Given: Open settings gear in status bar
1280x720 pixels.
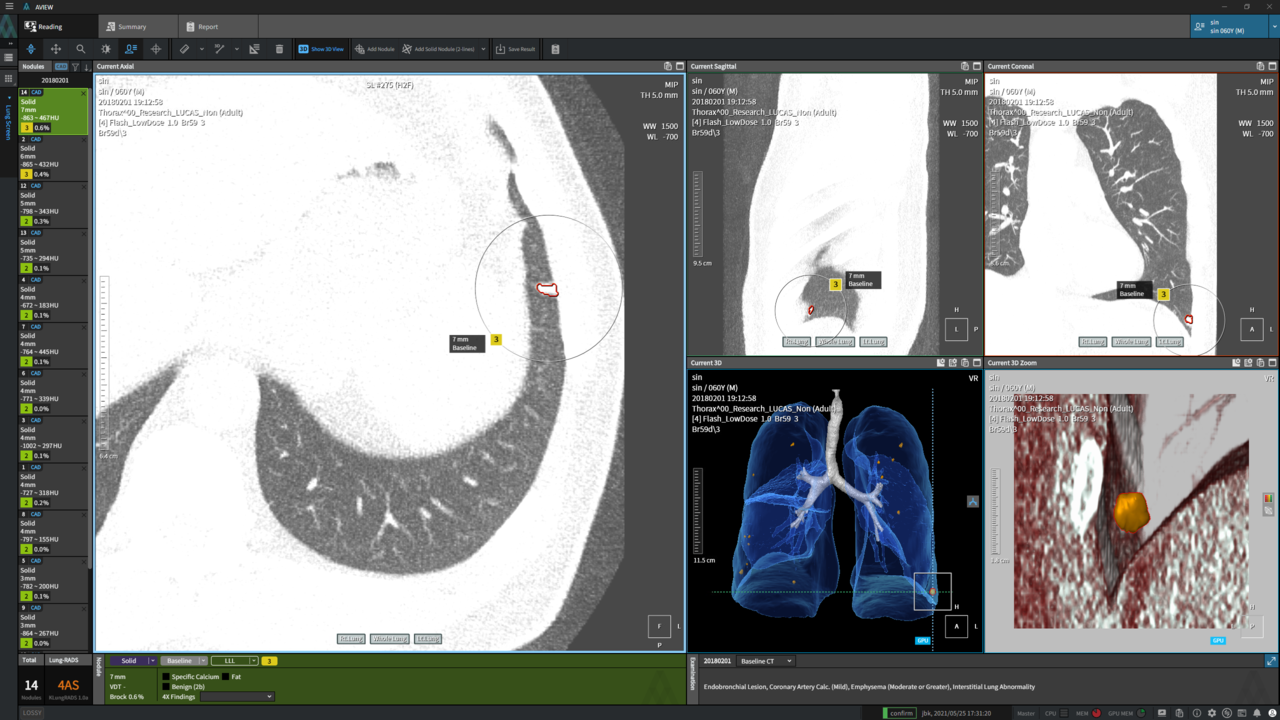Looking at the screenshot, I should (1211, 713).
